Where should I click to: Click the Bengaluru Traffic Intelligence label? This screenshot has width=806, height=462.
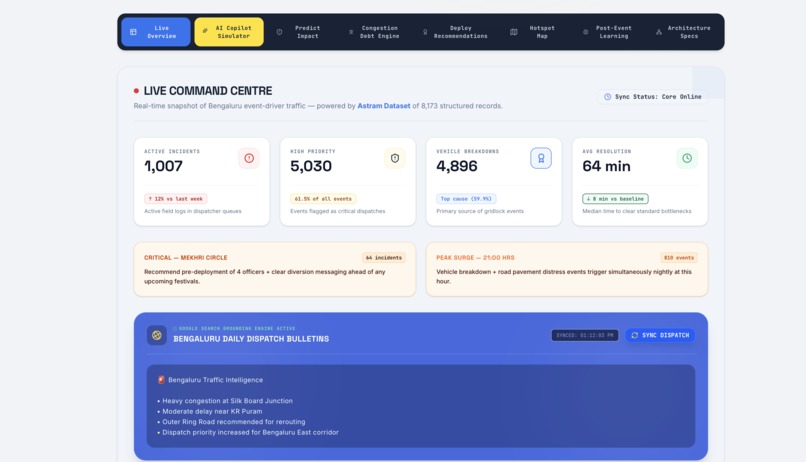click(215, 380)
